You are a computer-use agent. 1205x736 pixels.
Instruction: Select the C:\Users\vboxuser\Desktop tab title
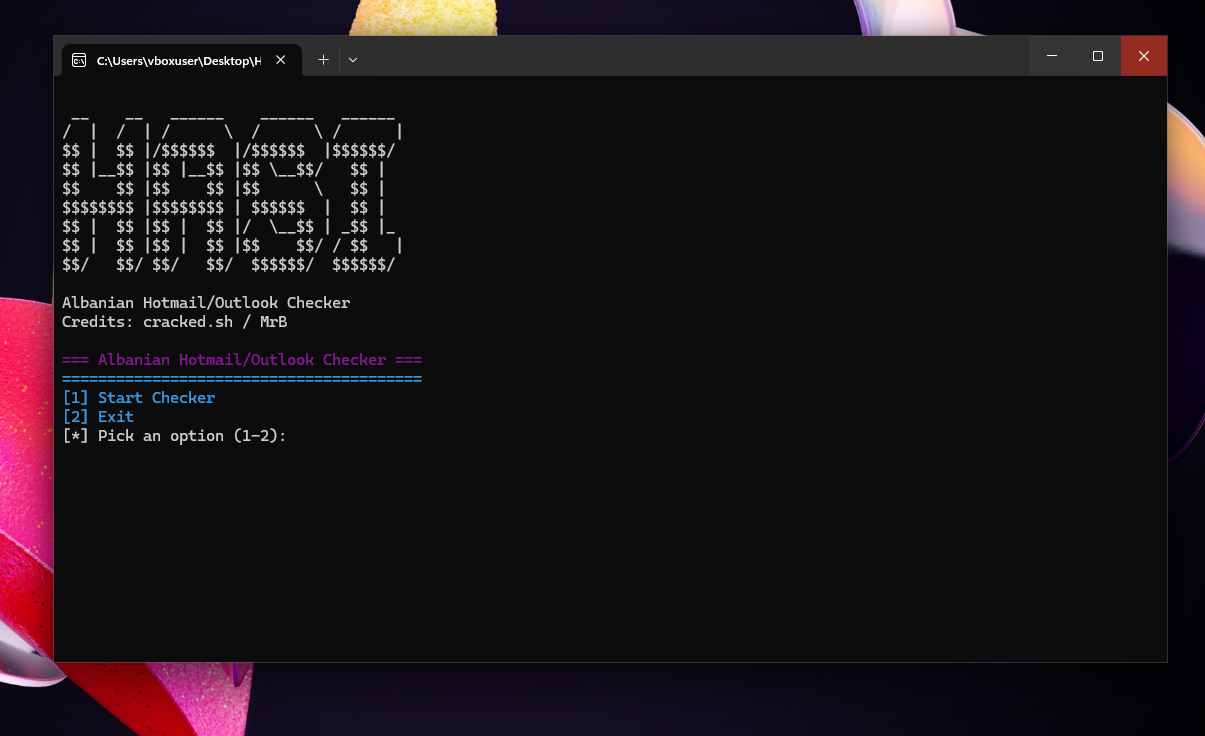pos(179,61)
